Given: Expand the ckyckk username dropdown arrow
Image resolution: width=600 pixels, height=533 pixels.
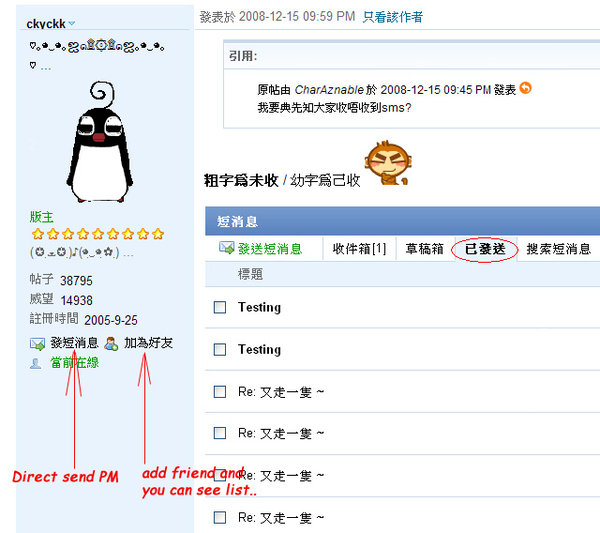Looking at the screenshot, I should [72, 24].
